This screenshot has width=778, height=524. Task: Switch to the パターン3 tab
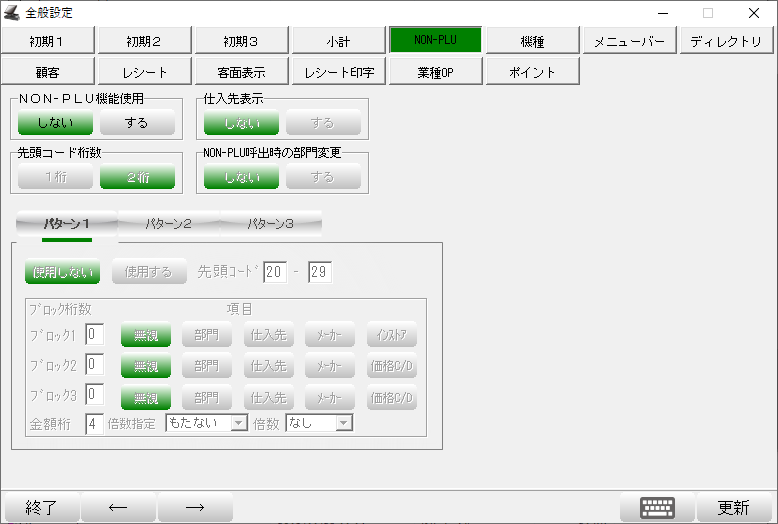(270, 224)
